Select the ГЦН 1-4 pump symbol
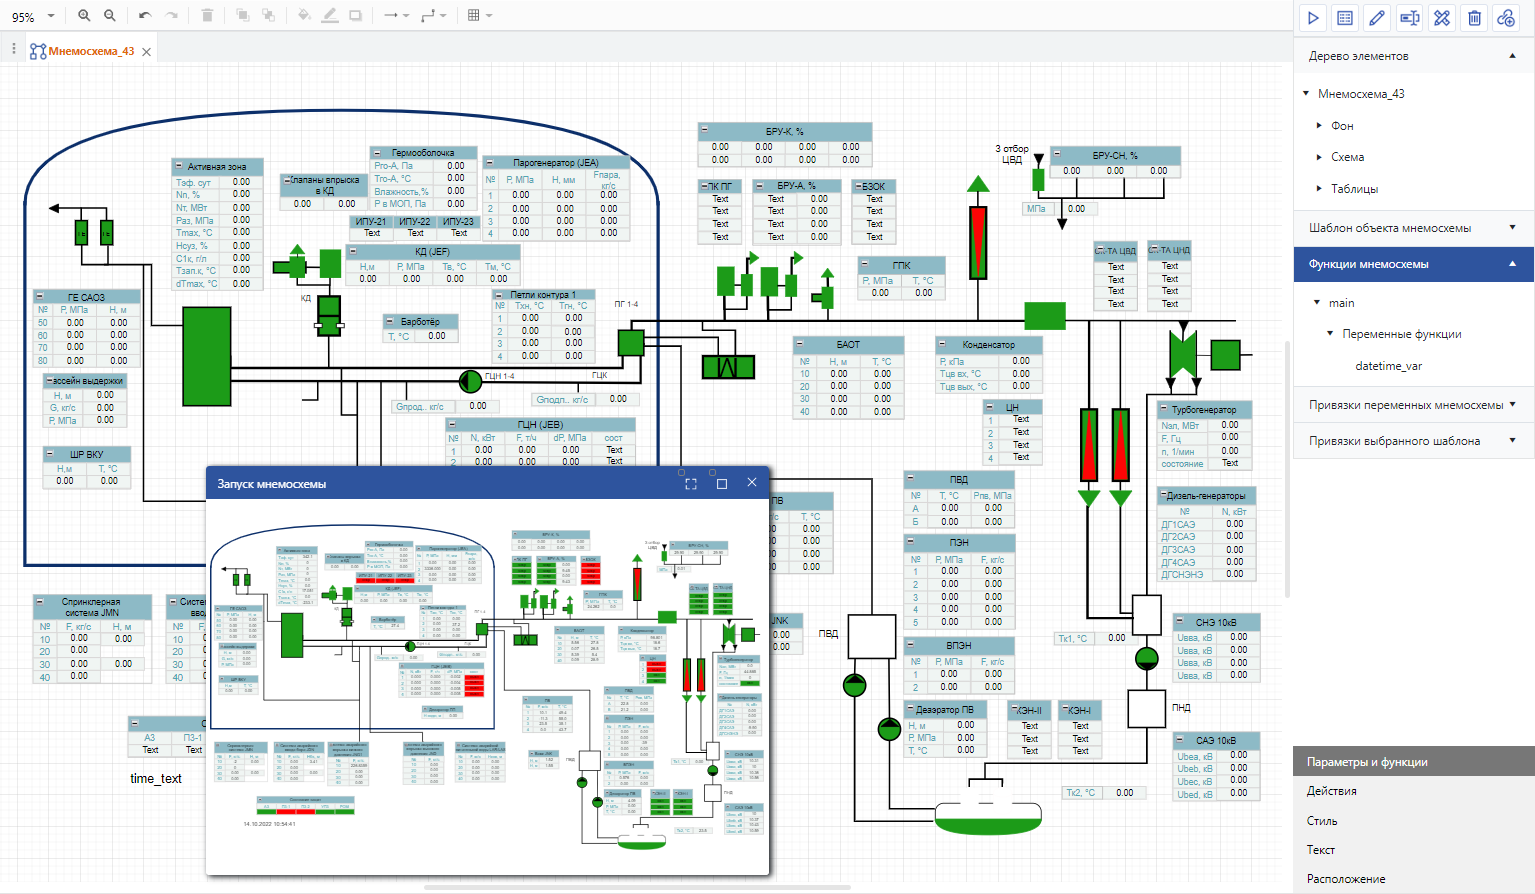This screenshot has width=1535, height=894. click(x=470, y=380)
